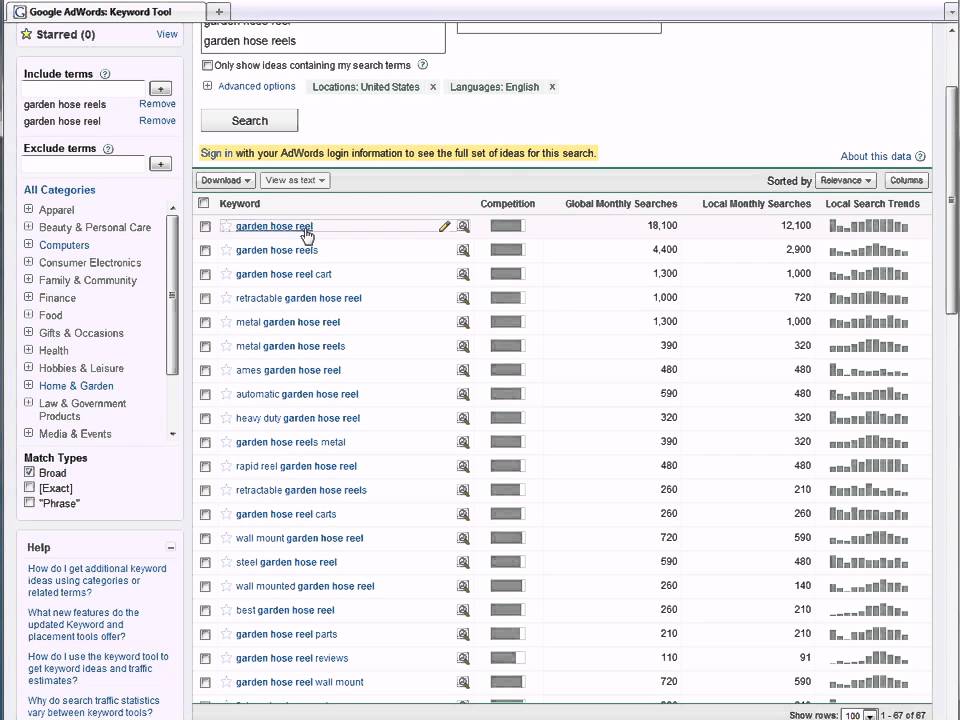Remove the include term garden hose reels
960x720 pixels.
157,104
